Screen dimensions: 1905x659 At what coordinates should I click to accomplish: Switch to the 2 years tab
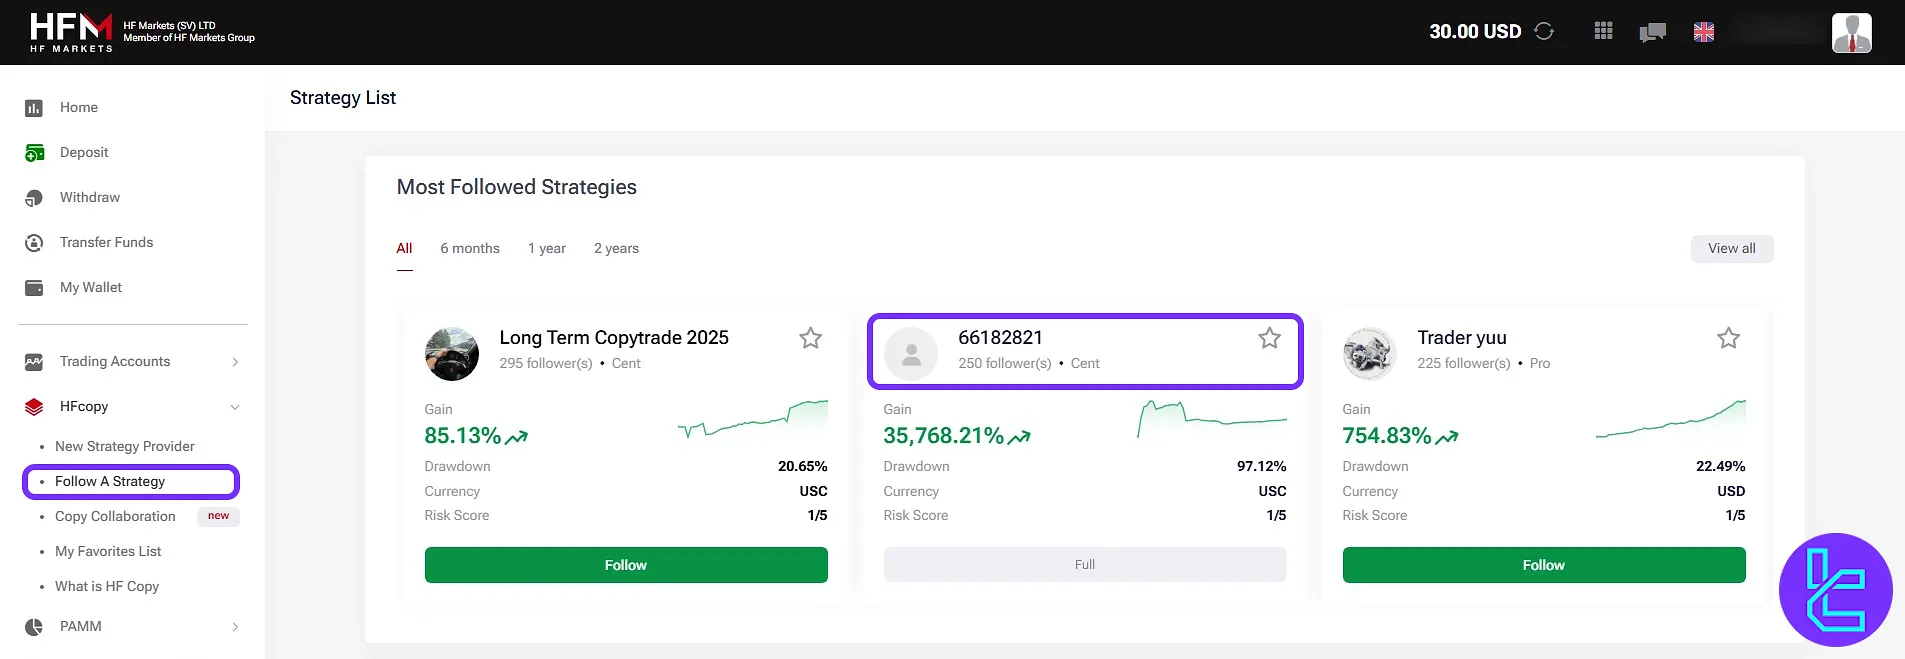(616, 249)
